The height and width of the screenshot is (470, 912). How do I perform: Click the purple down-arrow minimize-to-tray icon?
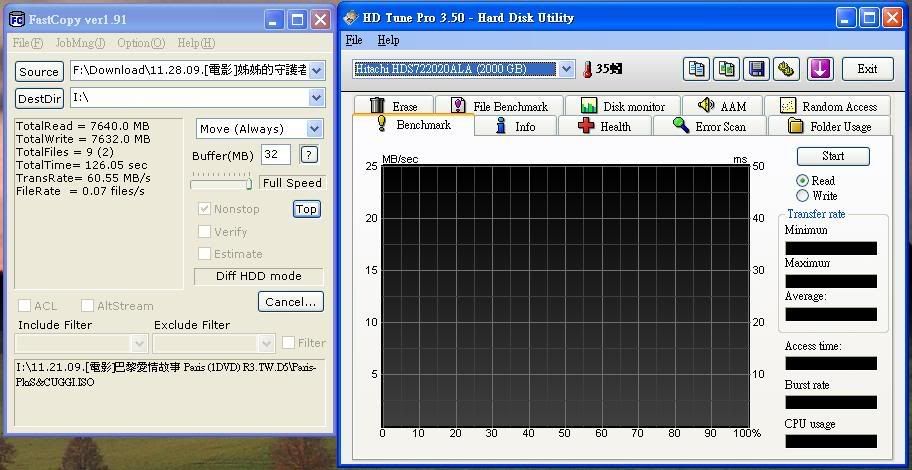820,69
